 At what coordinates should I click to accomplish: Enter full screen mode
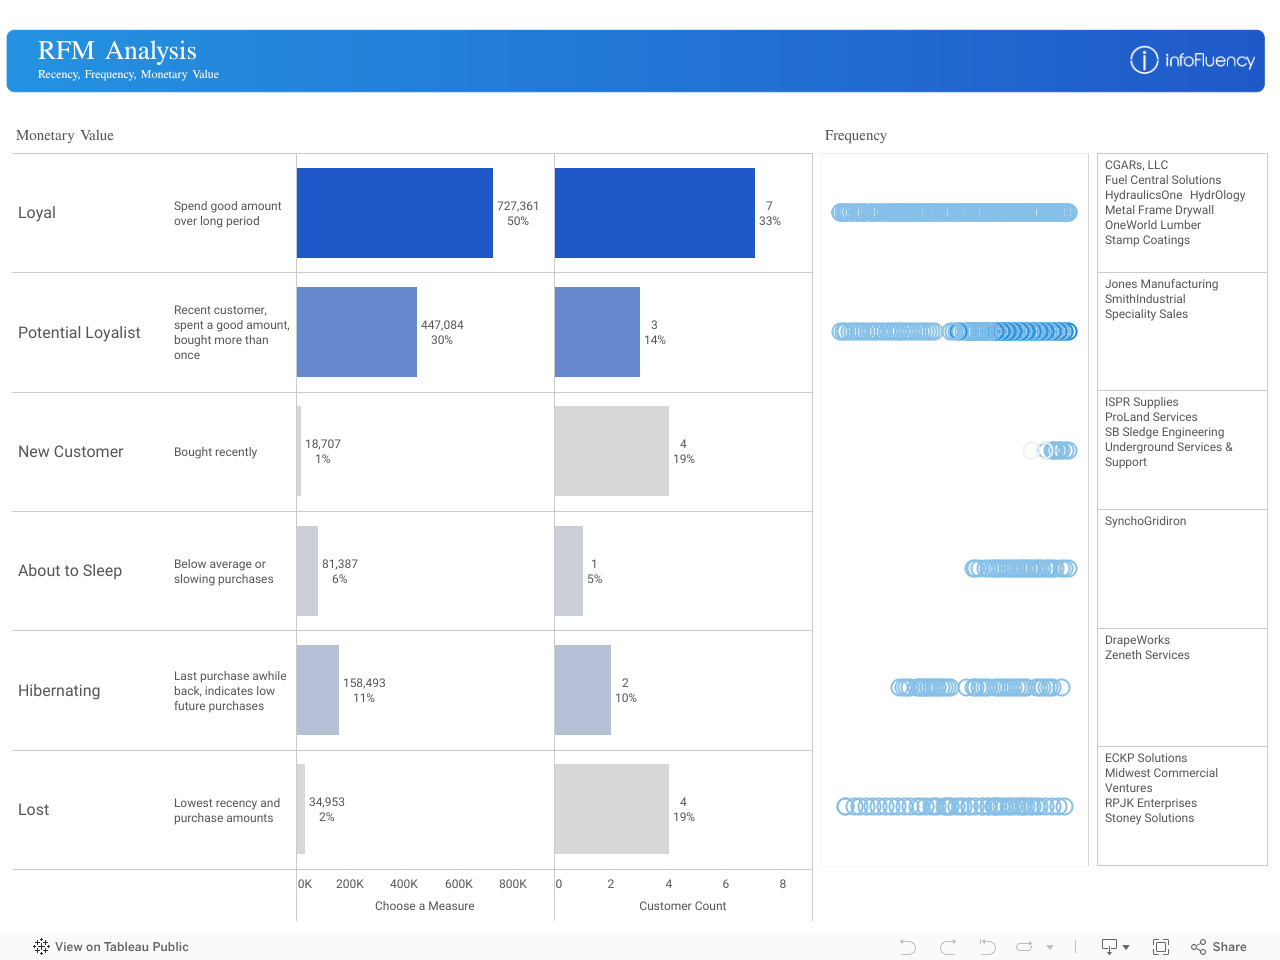[1161, 947]
